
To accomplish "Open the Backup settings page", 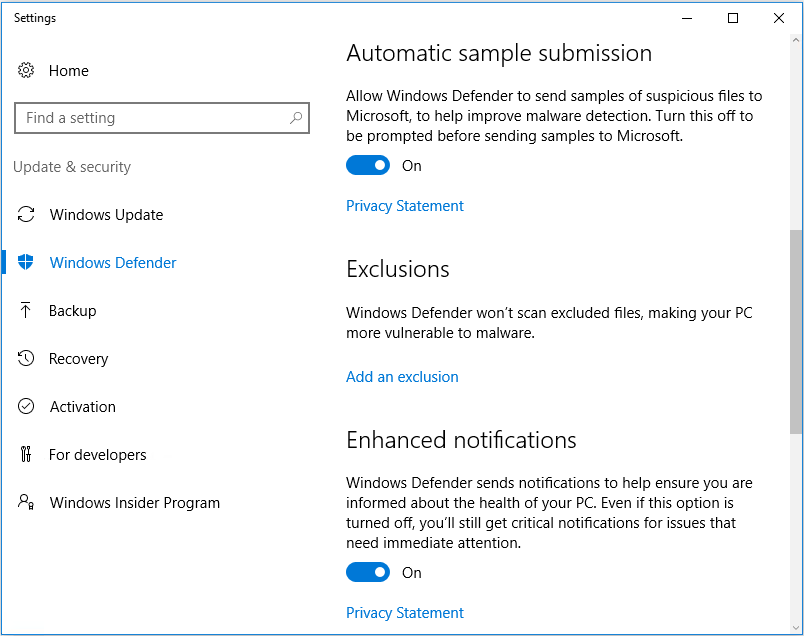I will tap(72, 311).
